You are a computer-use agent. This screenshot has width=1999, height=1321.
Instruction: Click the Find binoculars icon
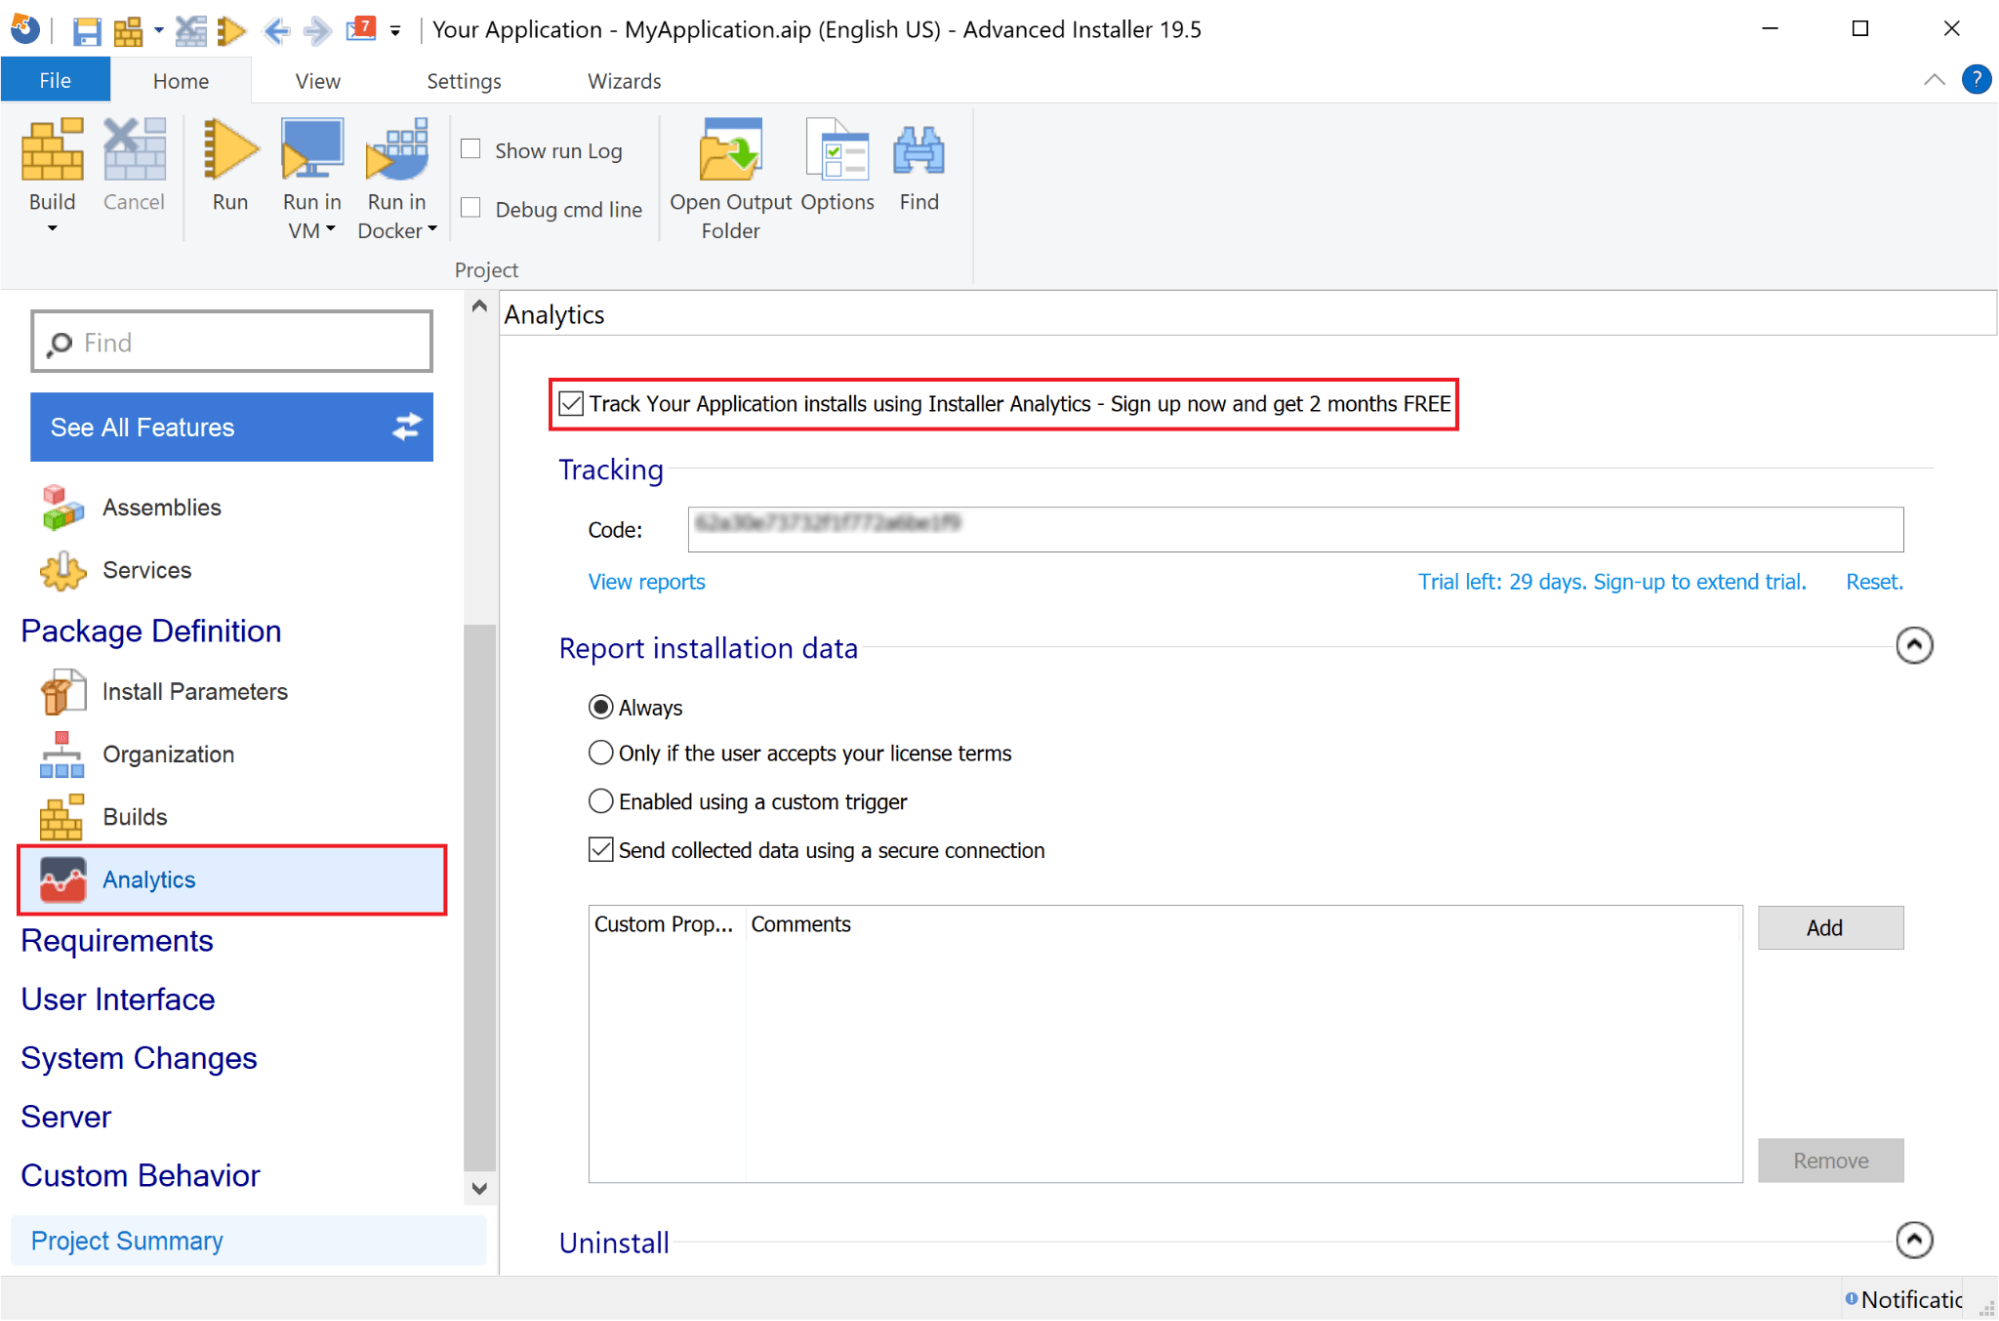click(x=918, y=151)
